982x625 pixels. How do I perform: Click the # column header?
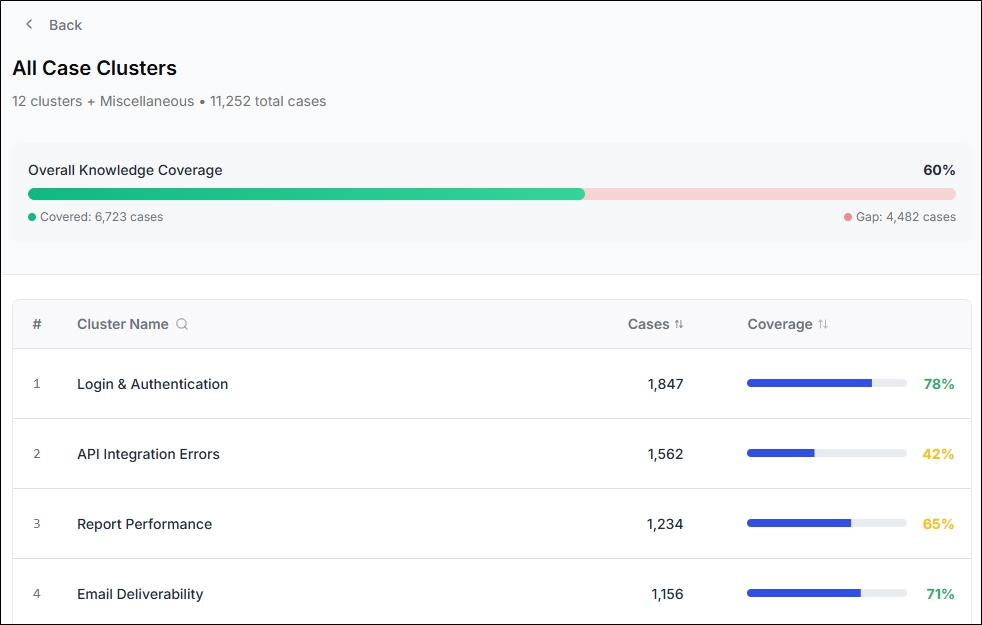[37, 324]
